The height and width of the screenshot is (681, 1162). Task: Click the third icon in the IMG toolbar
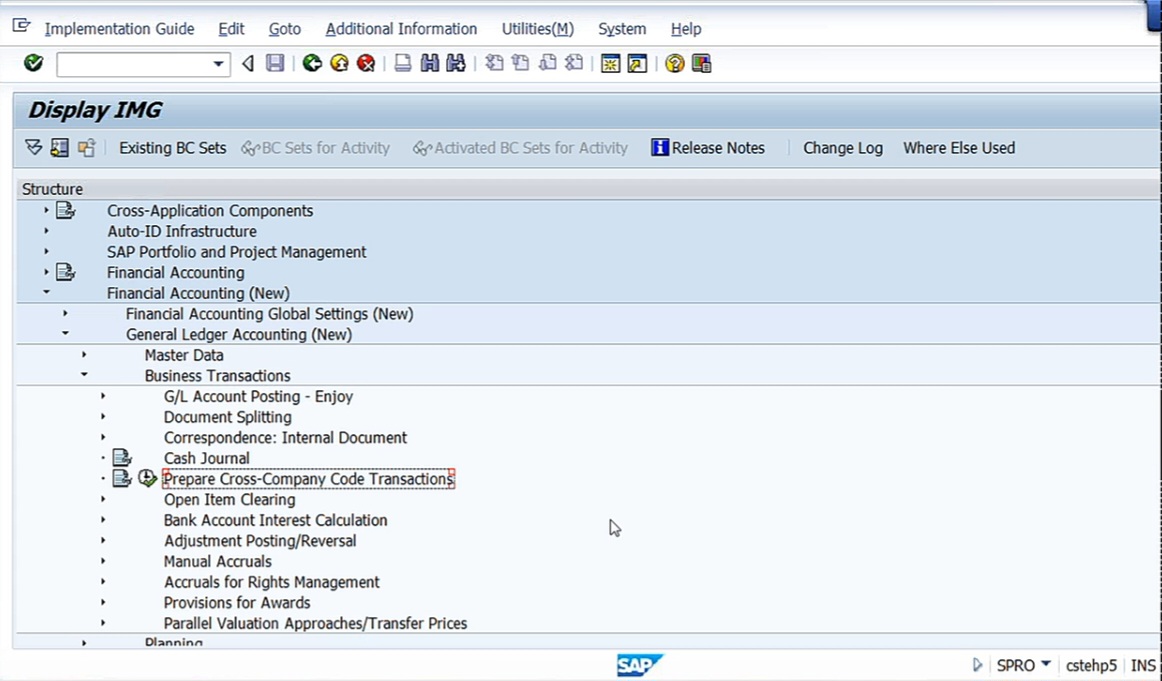[87, 147]
